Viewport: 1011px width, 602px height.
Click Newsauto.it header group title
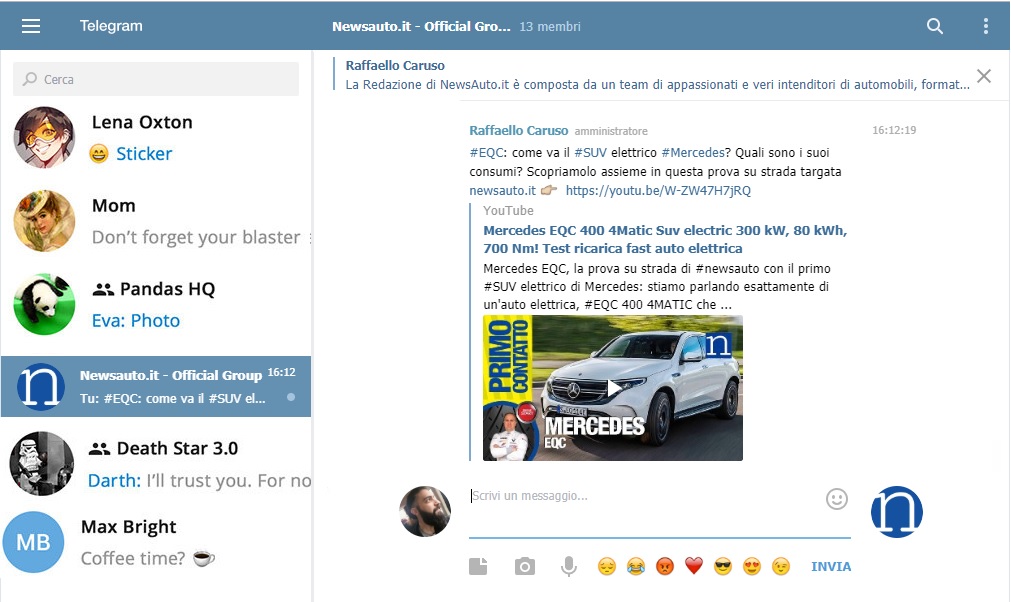click(421, 26)
